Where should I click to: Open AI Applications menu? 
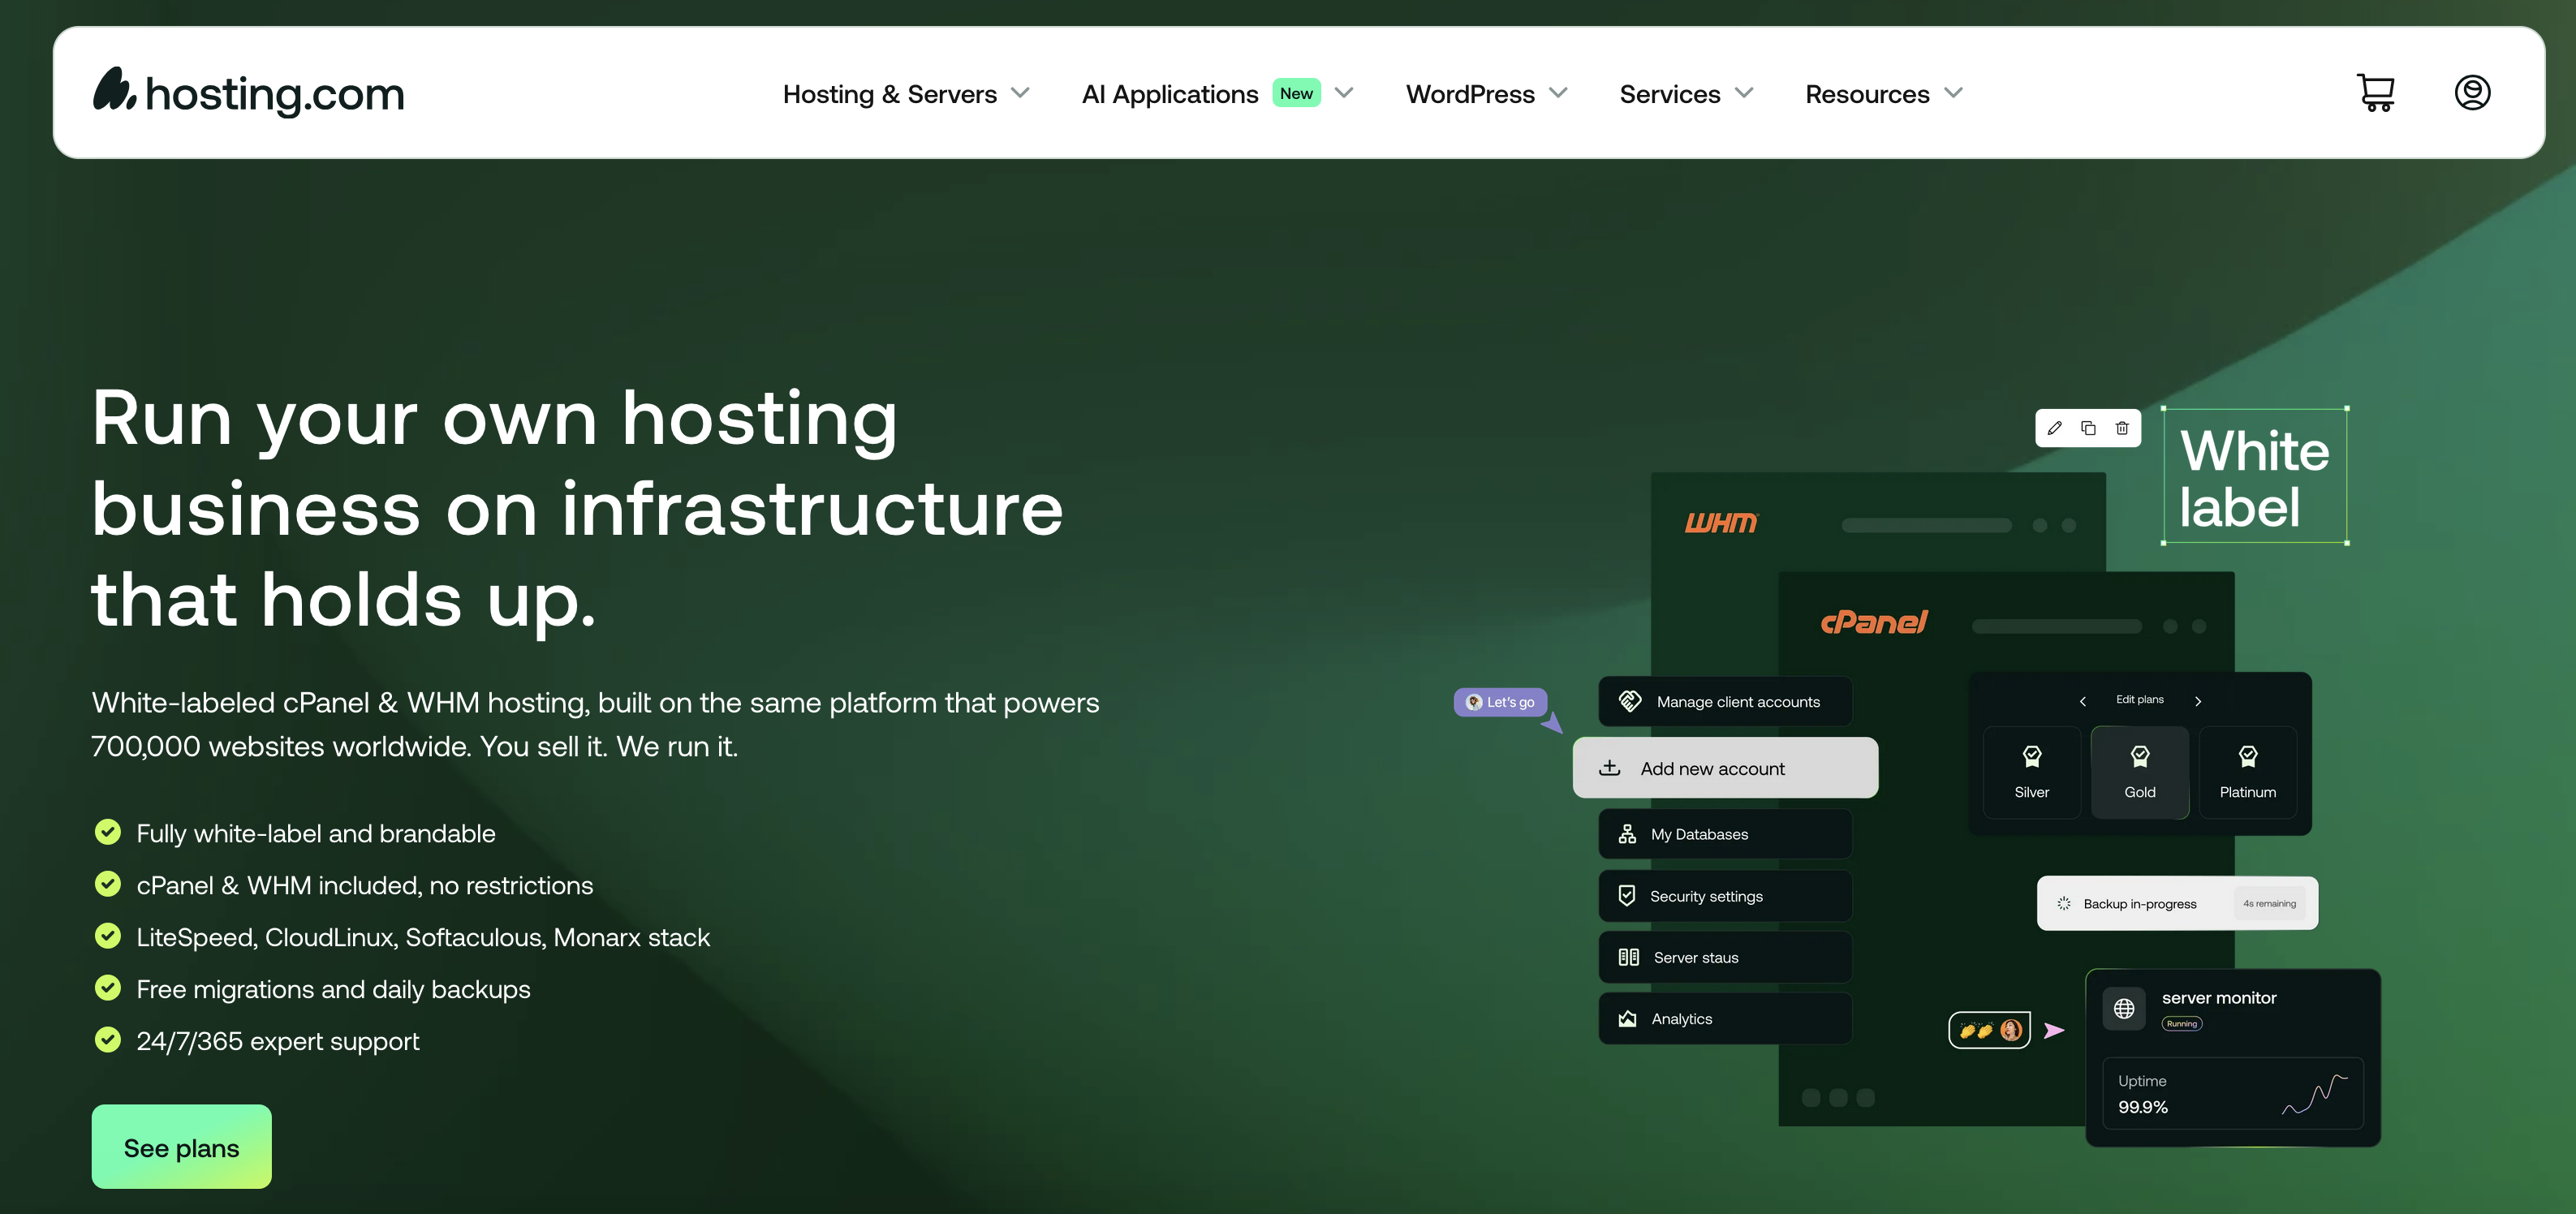[1169, 94]
